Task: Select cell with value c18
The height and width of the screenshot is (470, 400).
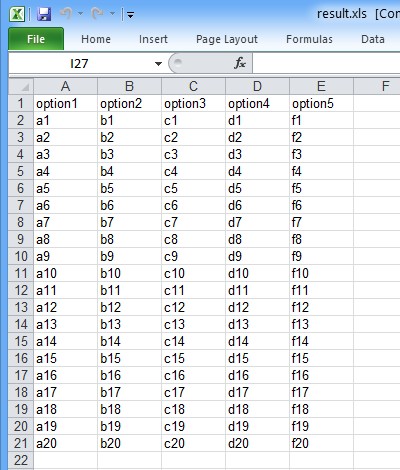Action: 193,409
